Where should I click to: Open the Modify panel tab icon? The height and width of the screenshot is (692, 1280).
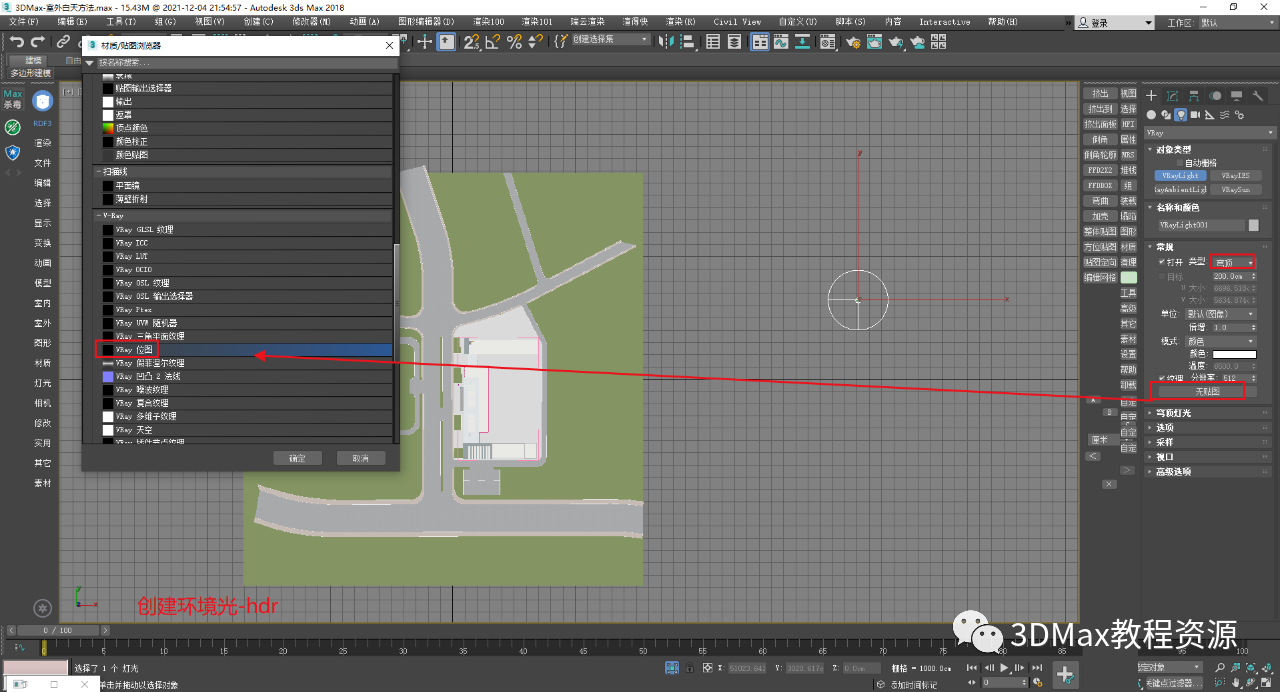(x=1172, y=96)
